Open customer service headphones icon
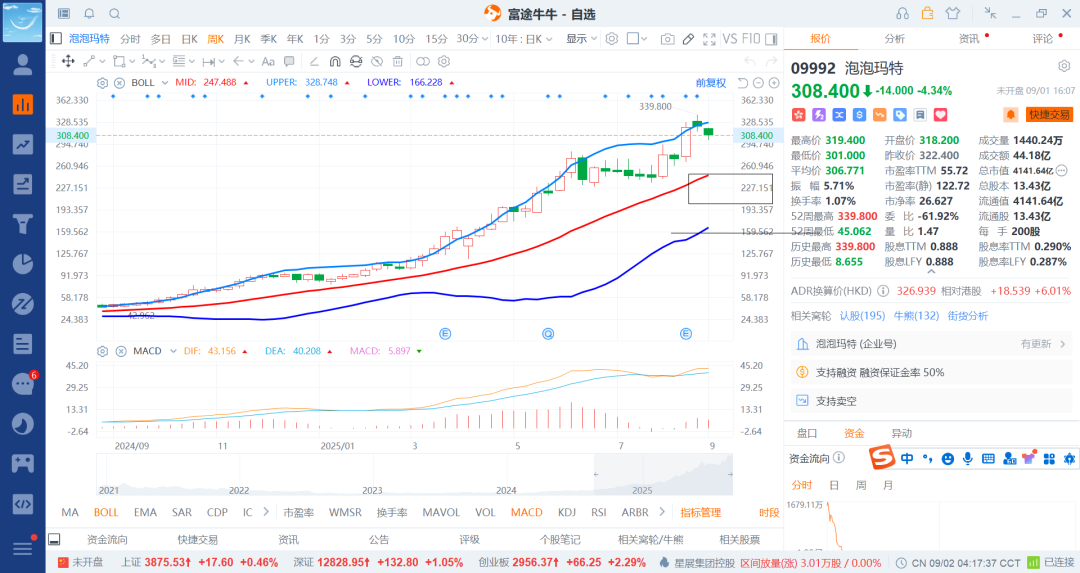Viewport: 1080px width, 573px height. 902,14
